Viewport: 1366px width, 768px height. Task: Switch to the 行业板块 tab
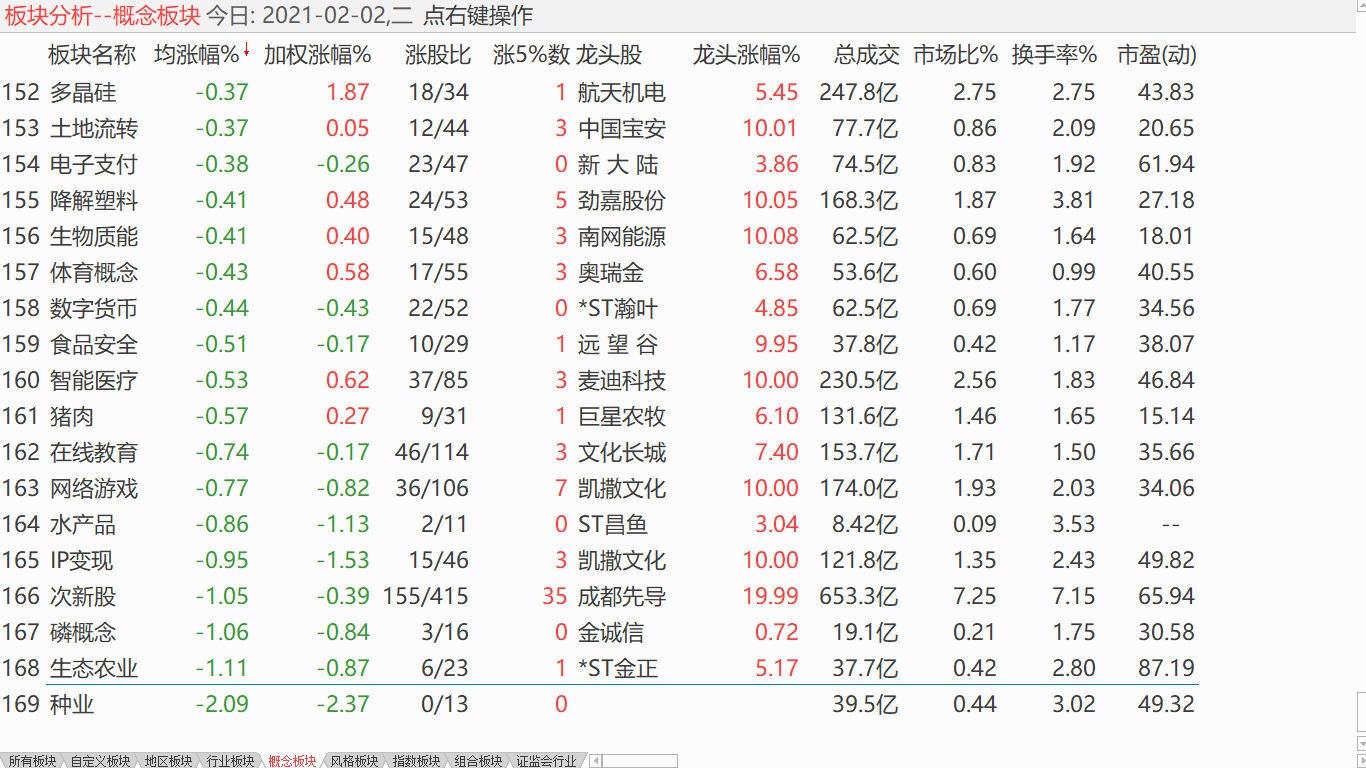click(231, 761)
